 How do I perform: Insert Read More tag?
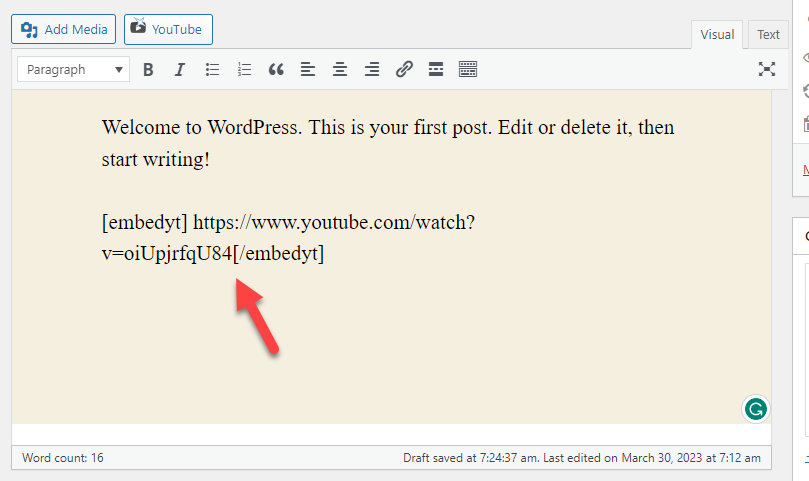[436, 69]
